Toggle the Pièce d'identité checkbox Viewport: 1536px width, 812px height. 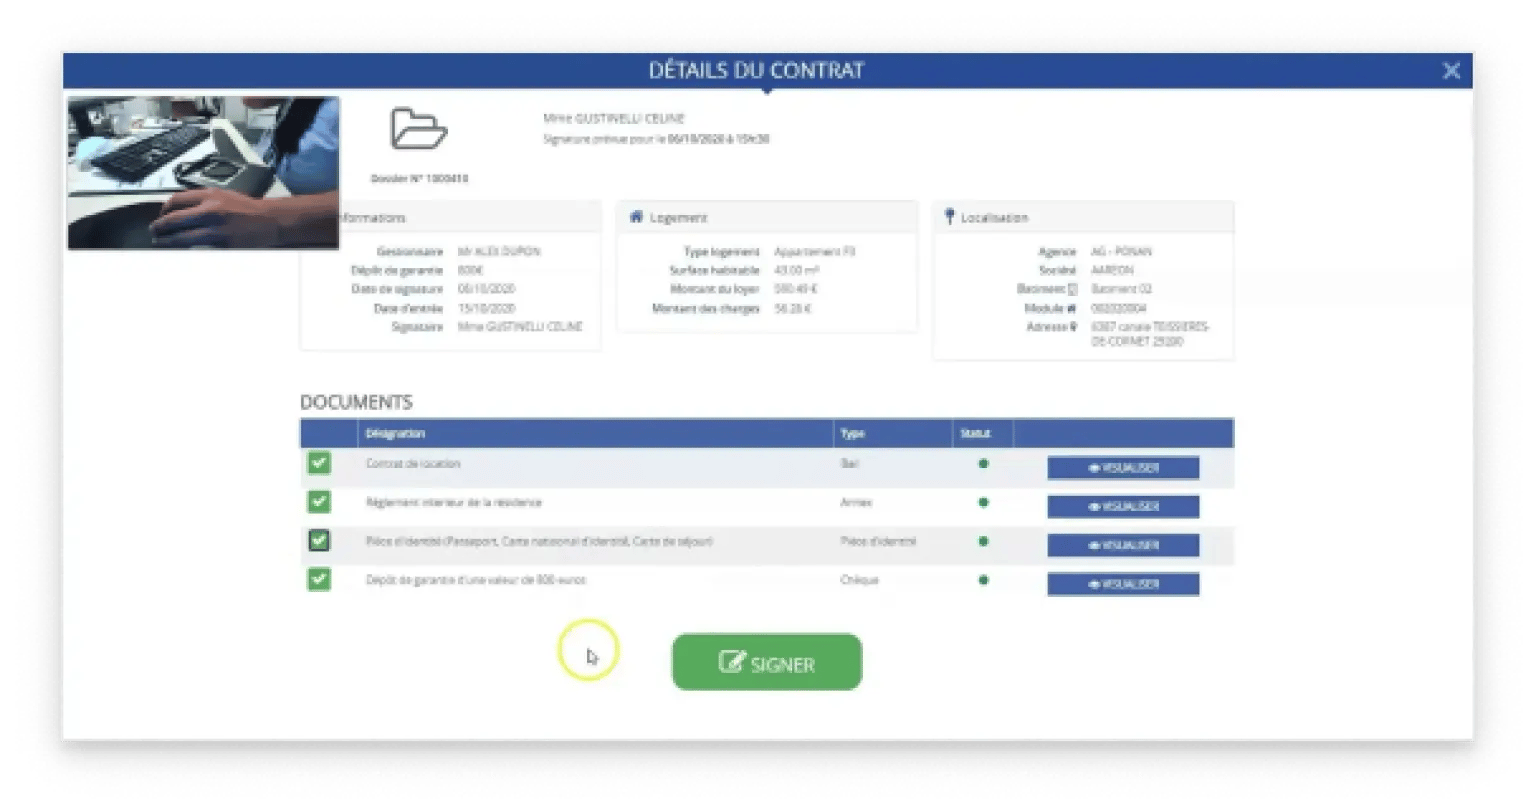319,541
